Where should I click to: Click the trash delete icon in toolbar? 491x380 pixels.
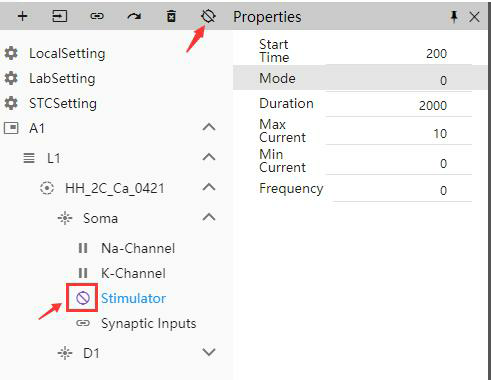171,16
